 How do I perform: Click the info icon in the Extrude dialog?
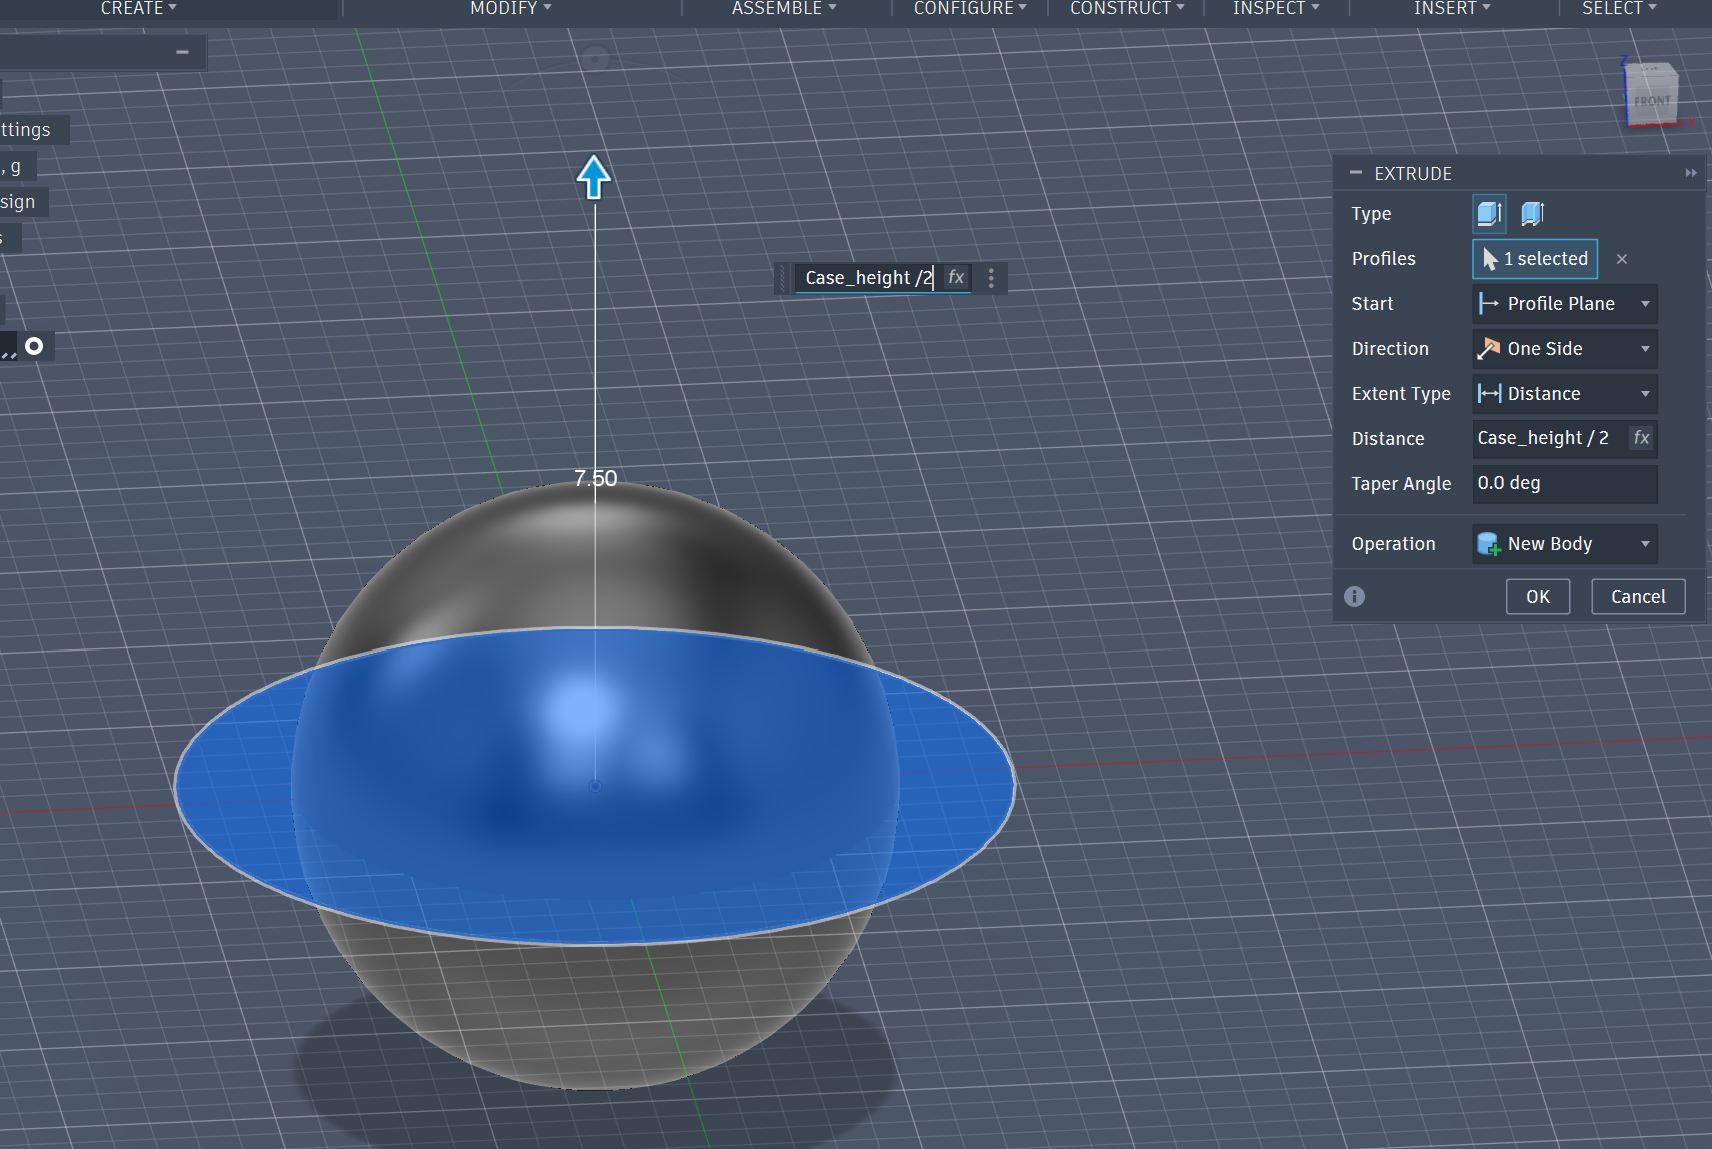pyautogui.click(x=1355, y=596)
